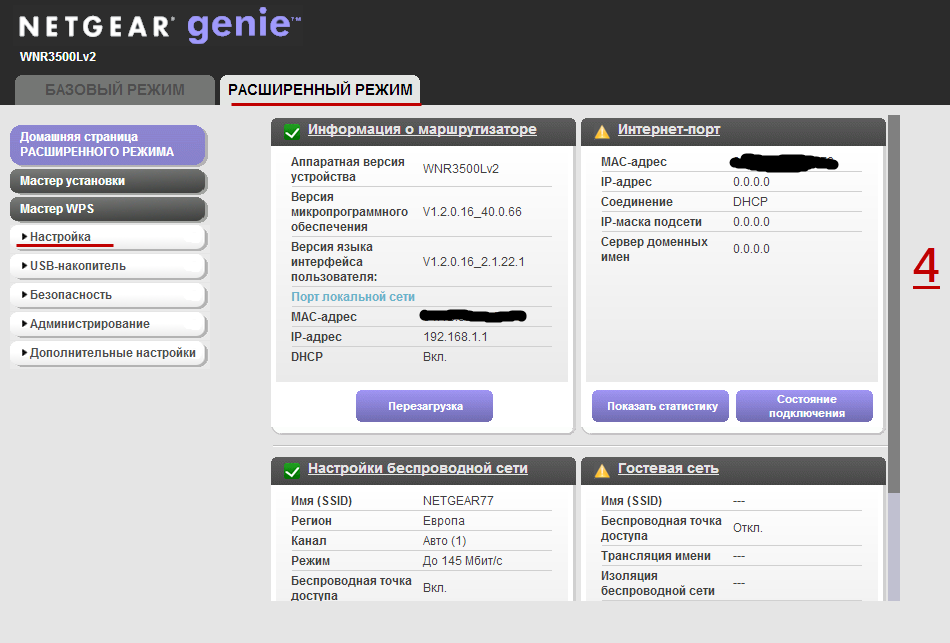Click the NETGEAR genie logo
The image size is (950, 643).
pyautogui.click(x=160, y=26)
